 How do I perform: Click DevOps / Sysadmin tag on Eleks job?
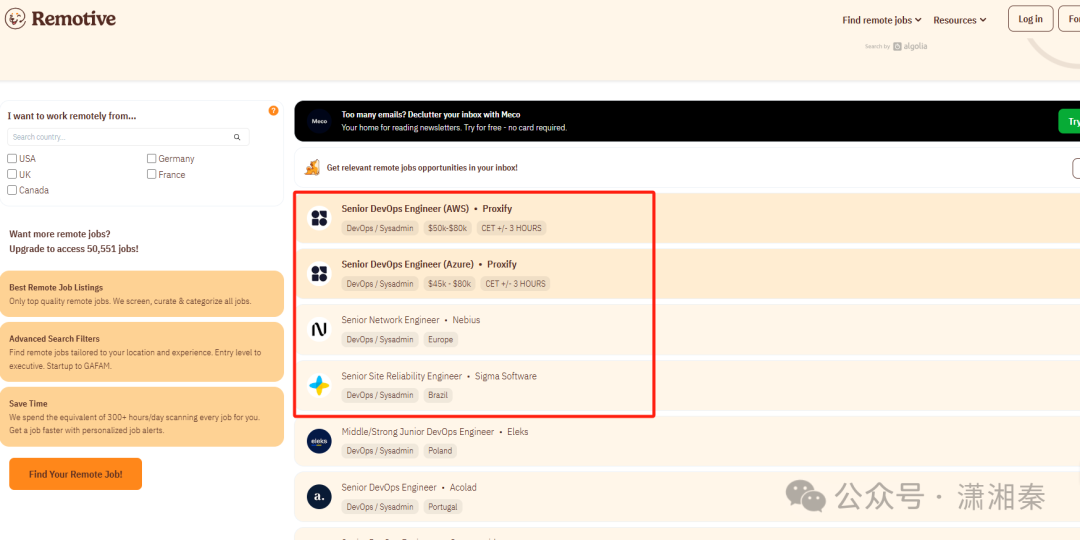coord(380,451)
